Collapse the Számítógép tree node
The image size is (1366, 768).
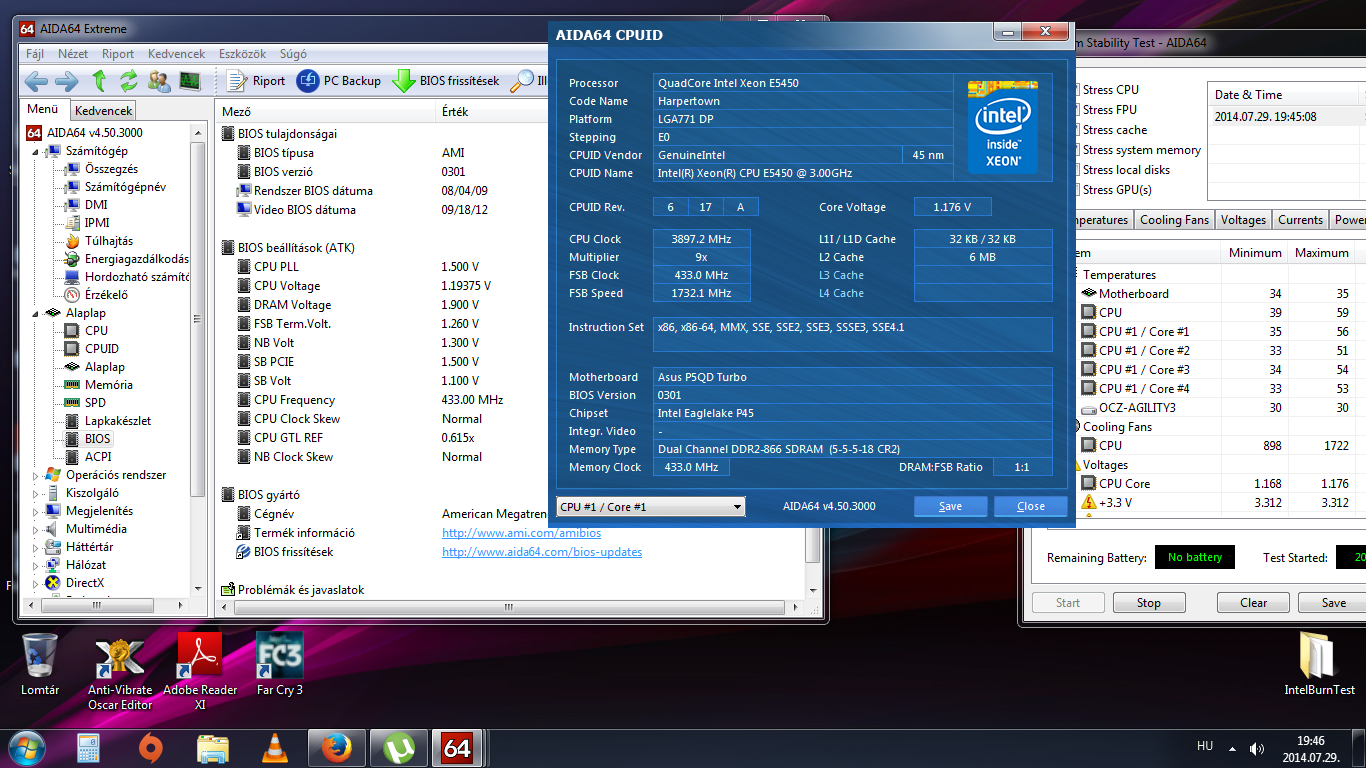coord(37,151)
